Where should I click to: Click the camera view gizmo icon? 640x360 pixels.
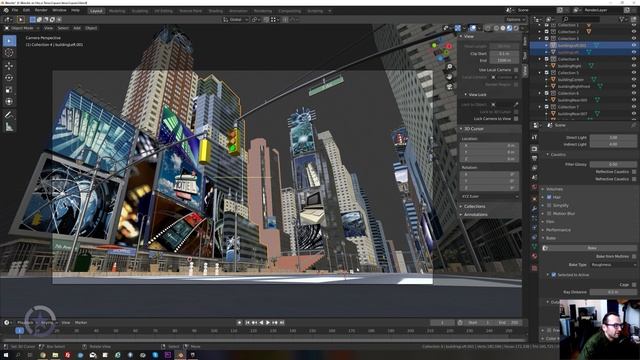(449, 87)
